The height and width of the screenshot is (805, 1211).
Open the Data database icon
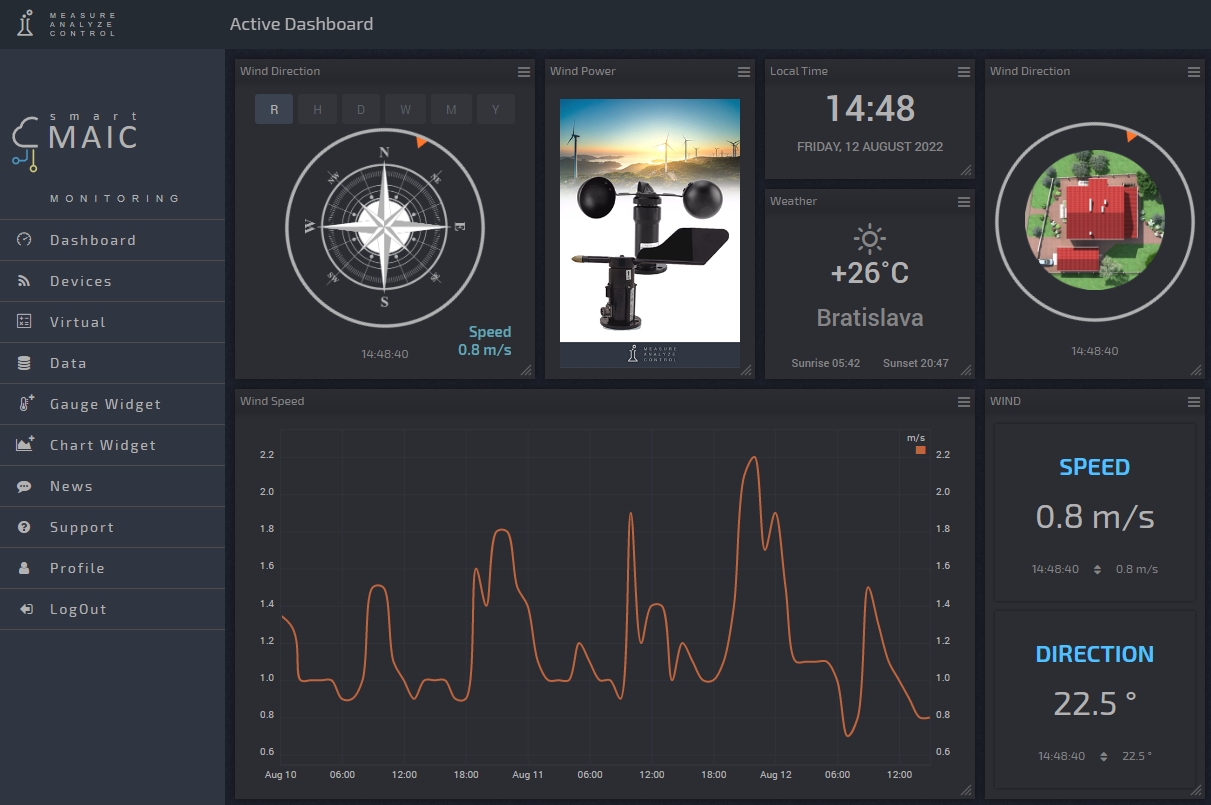coord(27,363)
